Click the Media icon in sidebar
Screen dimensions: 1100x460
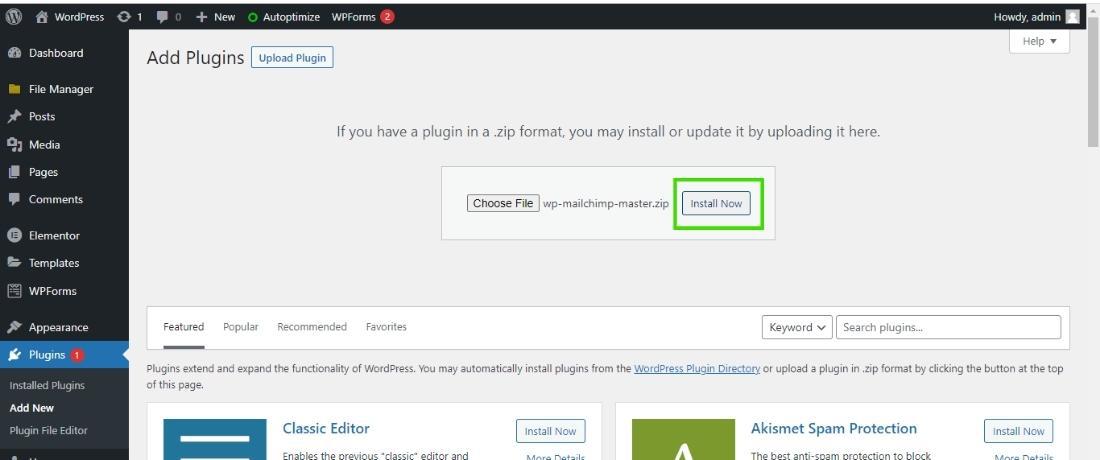tap(14, 144)
